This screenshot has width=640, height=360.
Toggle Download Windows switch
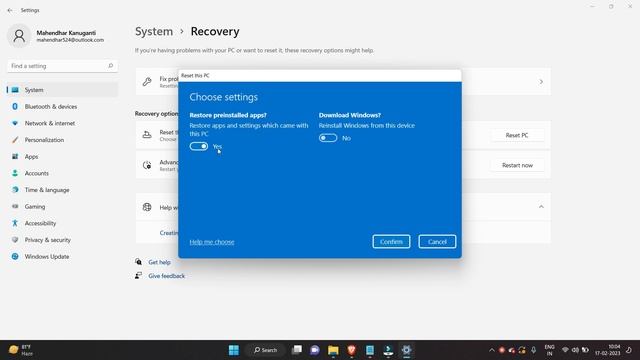point(328,138)
